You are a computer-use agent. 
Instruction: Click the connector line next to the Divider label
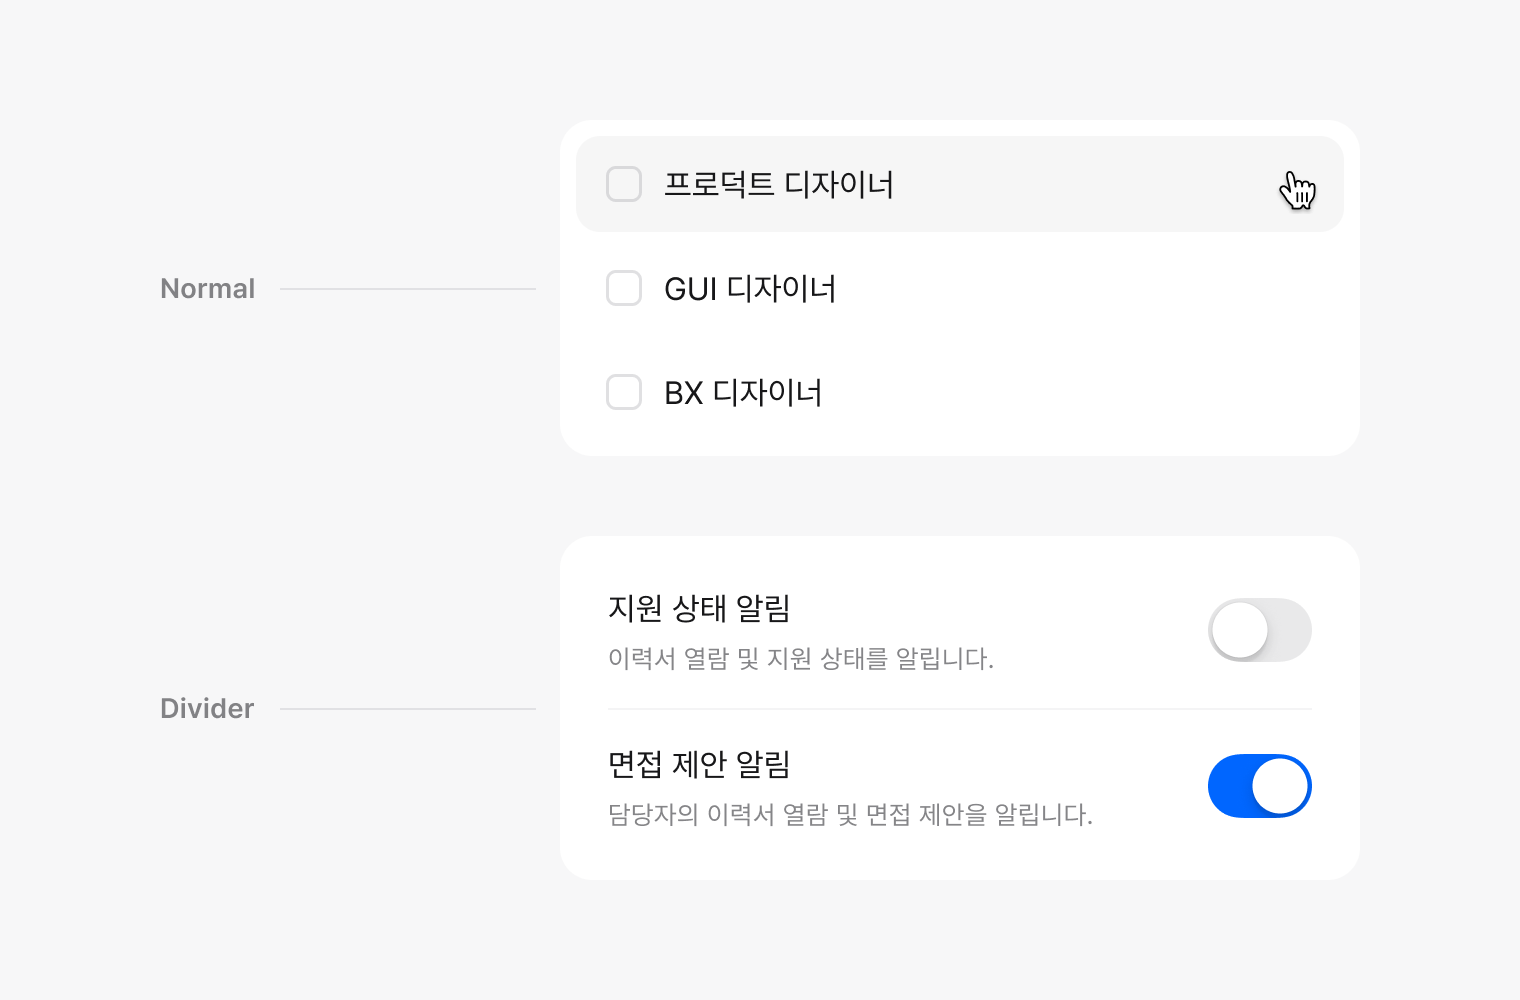click(407, 709)
